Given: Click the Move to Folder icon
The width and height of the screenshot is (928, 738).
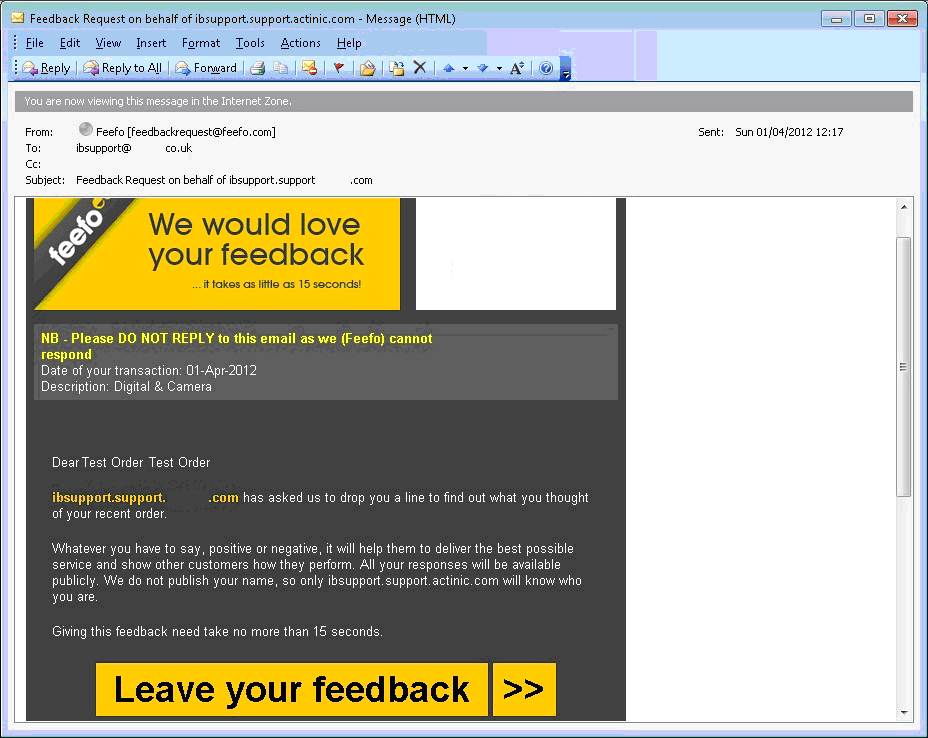Looking at the screenshot, I should 367,68.
